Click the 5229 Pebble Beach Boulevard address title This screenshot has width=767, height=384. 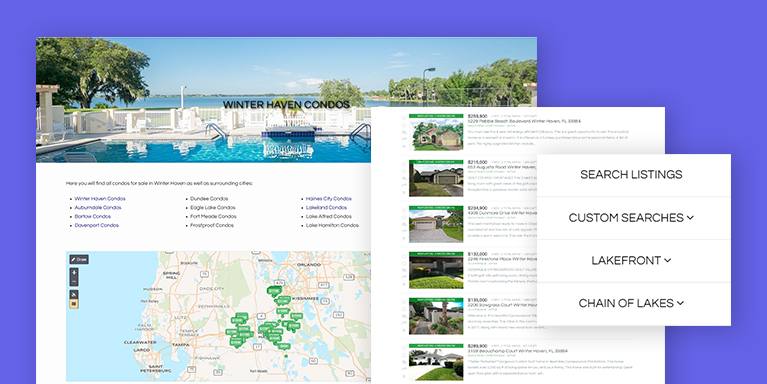tap(524, 121)
